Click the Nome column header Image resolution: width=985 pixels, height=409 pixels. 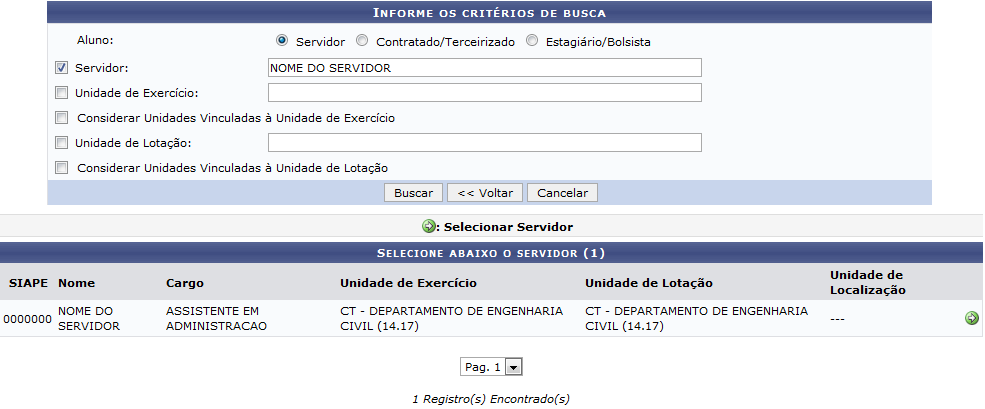pos(77,283)
